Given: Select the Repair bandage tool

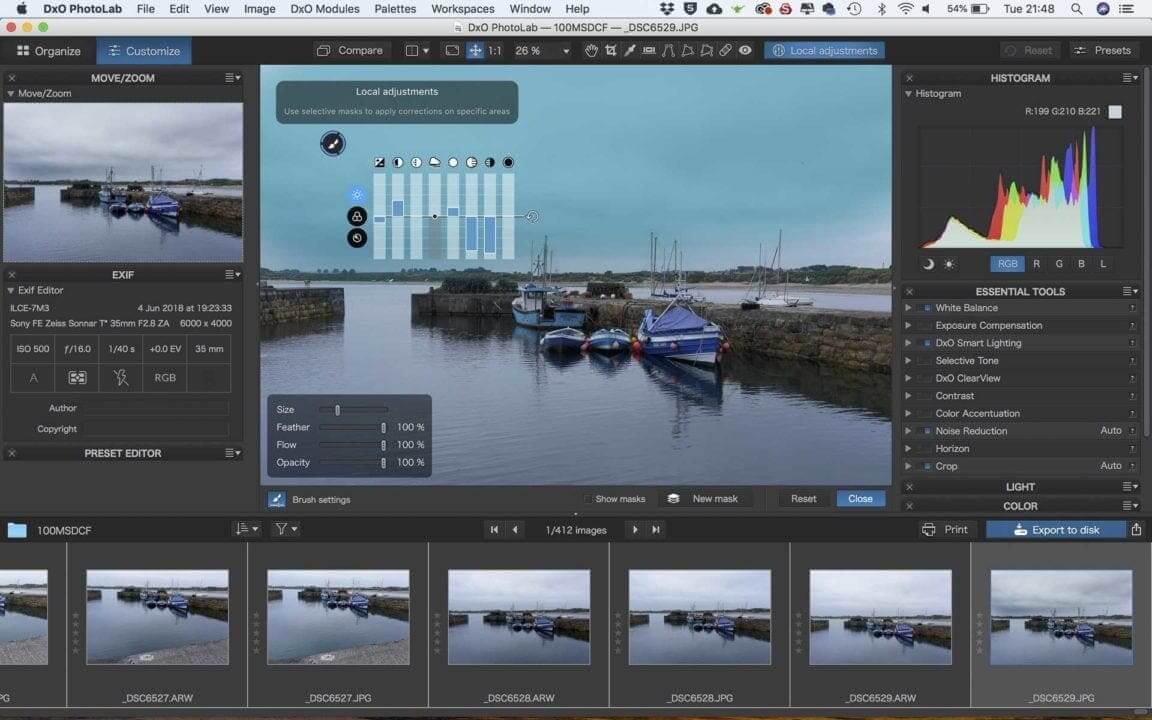Looking at the screenshot, I should point(725,51).
